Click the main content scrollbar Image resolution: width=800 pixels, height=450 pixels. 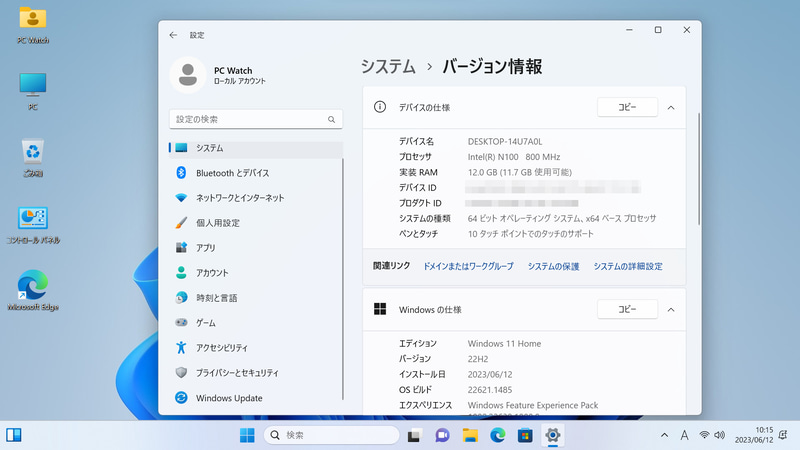[698, 168]
